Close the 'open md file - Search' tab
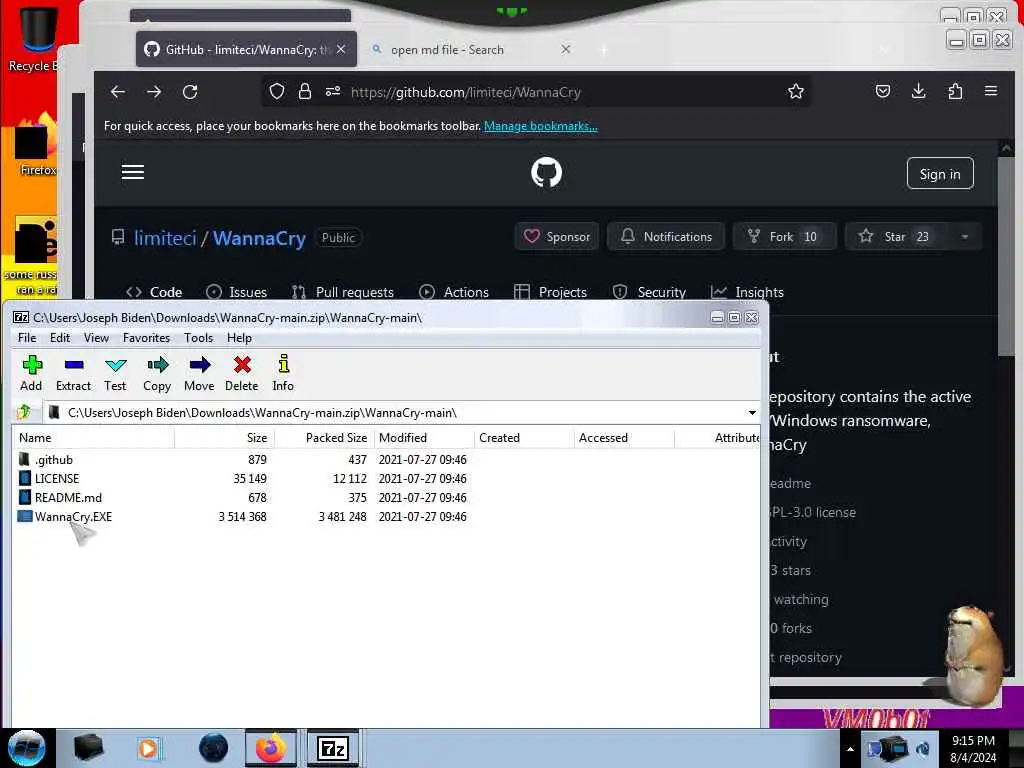The height and width of the screenshot is (768, 1024). click(x=566, y=50)
